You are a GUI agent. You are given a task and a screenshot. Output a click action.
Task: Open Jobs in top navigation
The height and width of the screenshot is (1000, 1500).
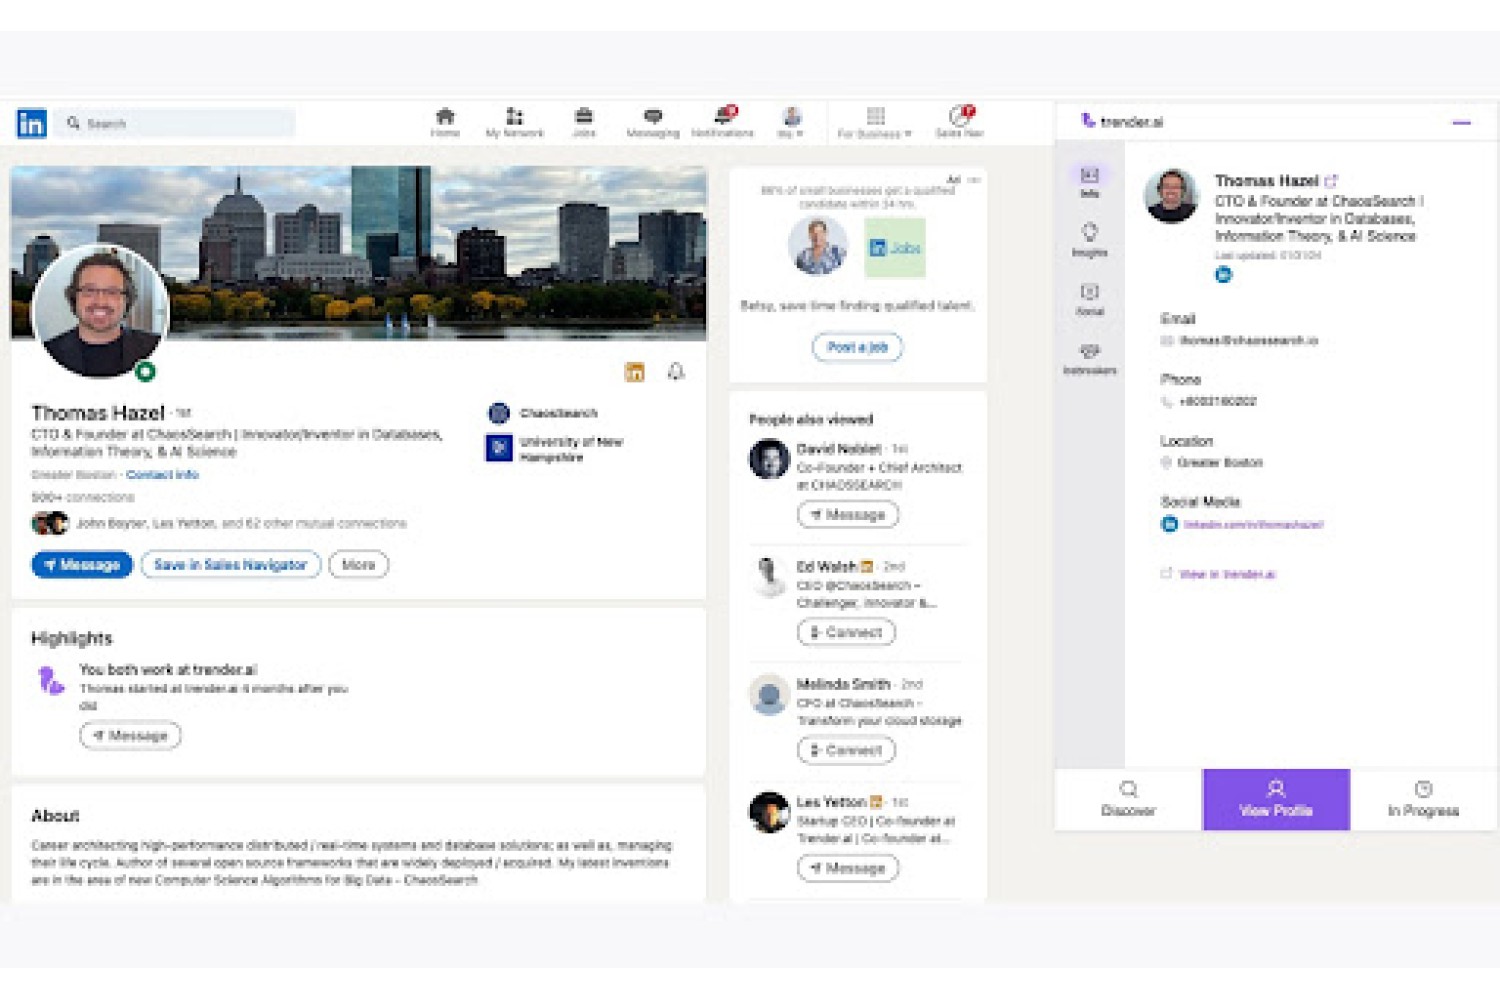[584, 122]
